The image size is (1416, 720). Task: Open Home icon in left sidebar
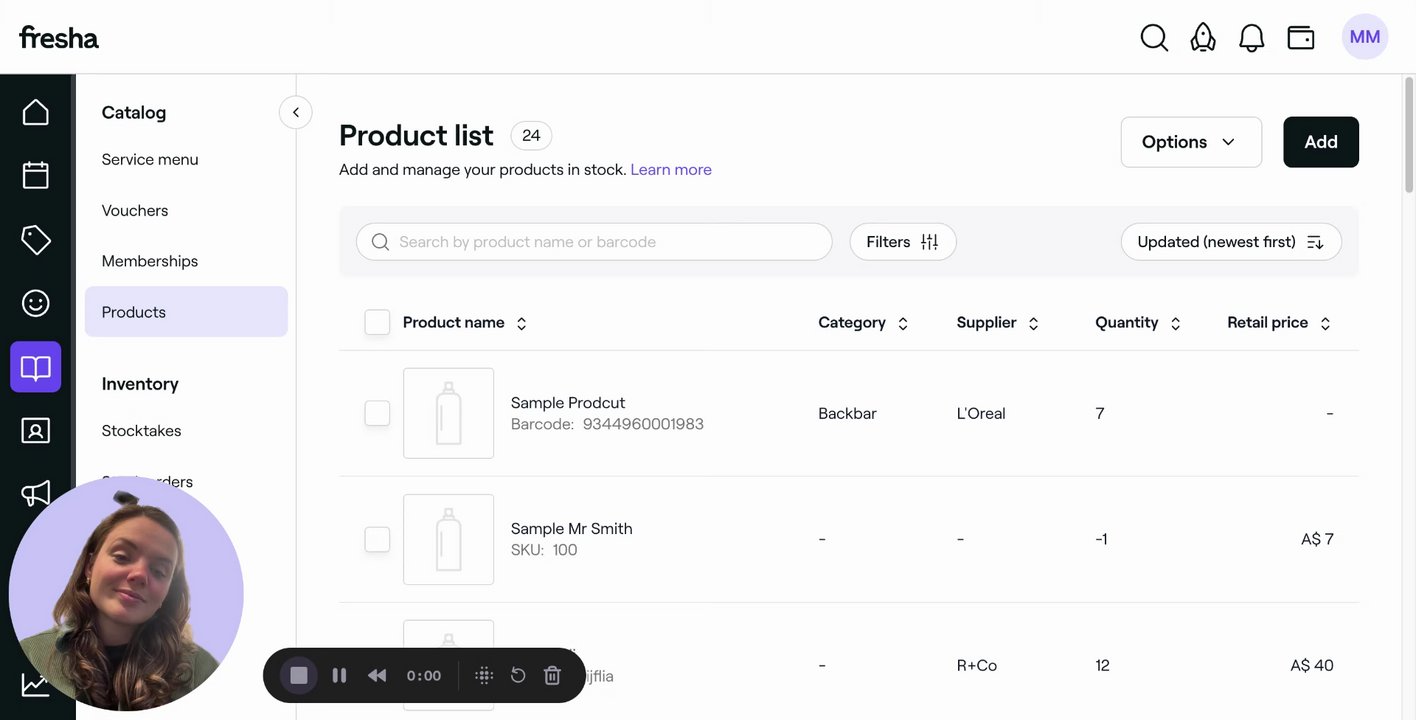tap(36, 112)
